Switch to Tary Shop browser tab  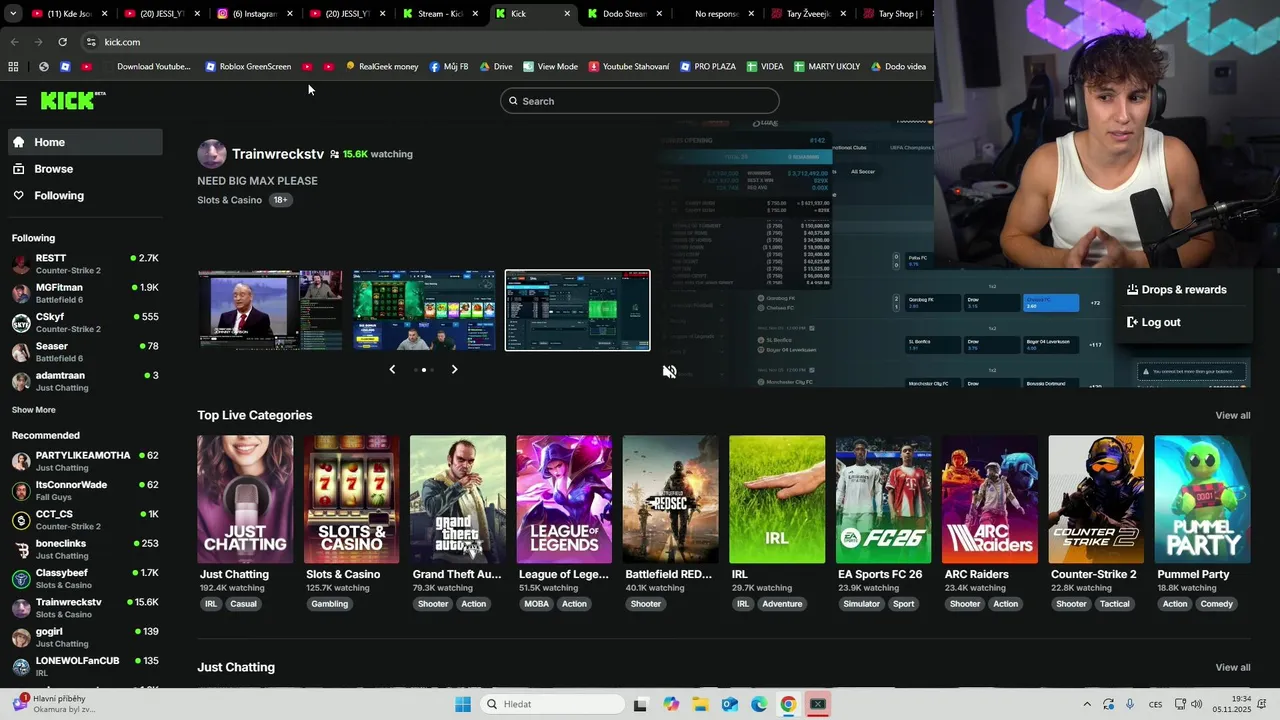click(895, 14)
